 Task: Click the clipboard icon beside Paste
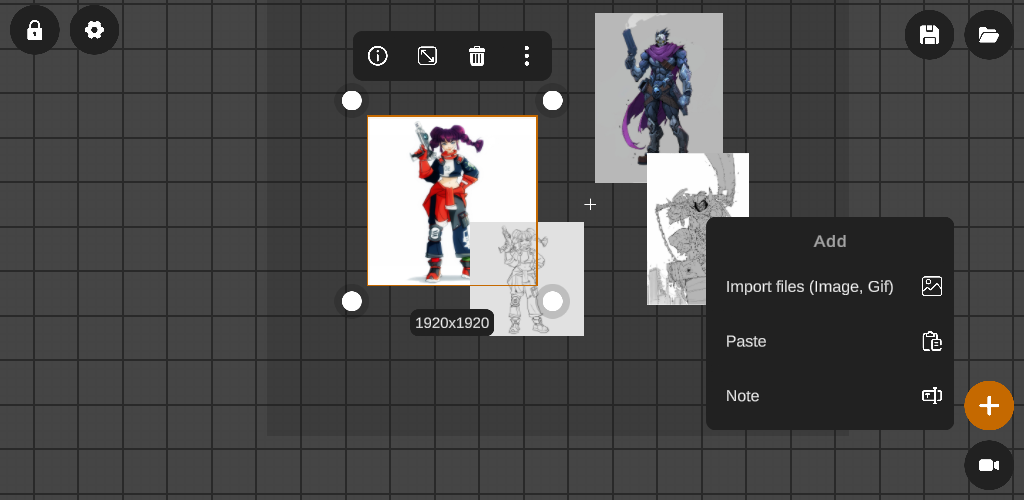(932, 341)
